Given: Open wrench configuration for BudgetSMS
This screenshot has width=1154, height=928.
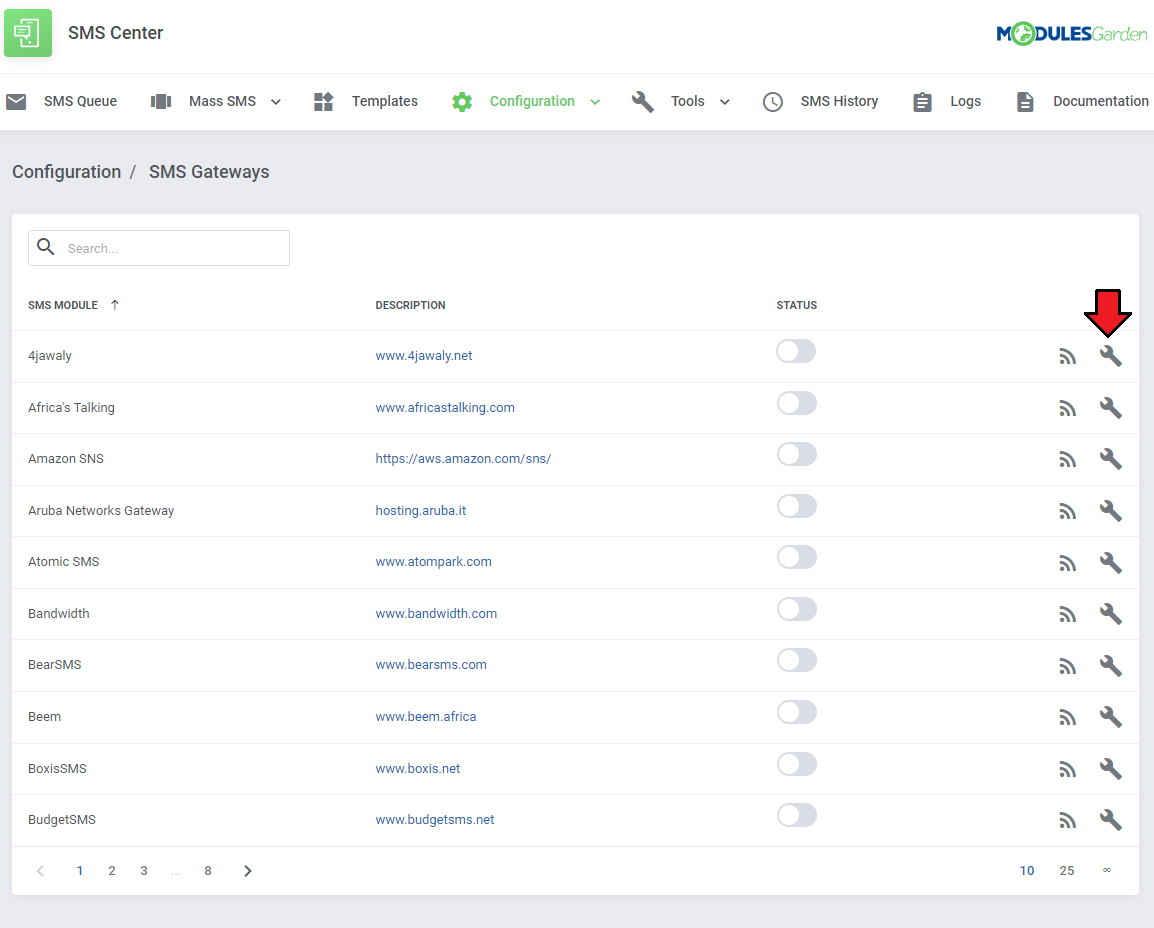Looking at the screenshot, I should pos(1111,820).
